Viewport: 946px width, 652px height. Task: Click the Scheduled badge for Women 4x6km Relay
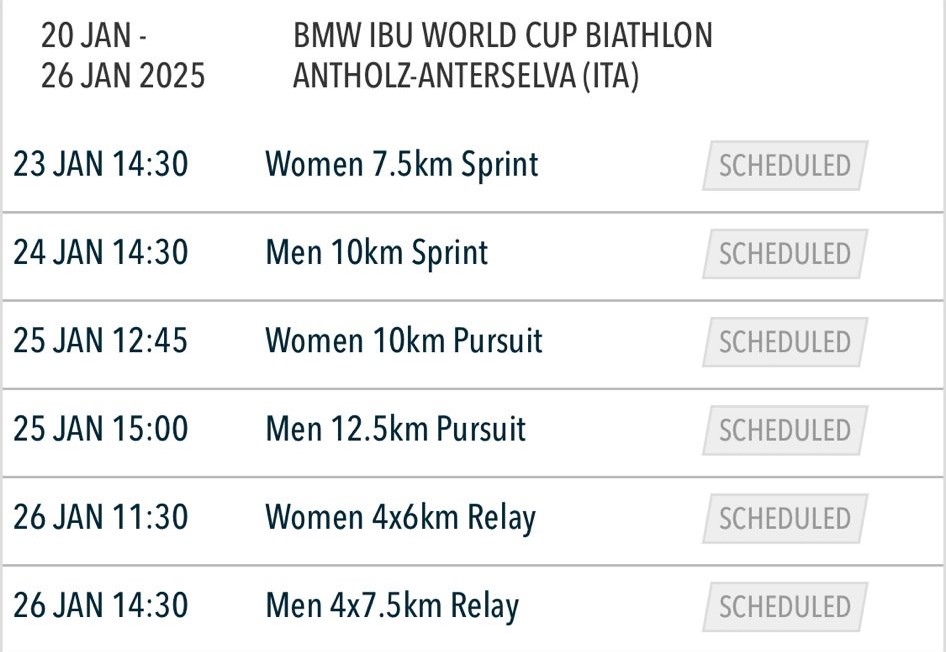(x=785, y=518)
